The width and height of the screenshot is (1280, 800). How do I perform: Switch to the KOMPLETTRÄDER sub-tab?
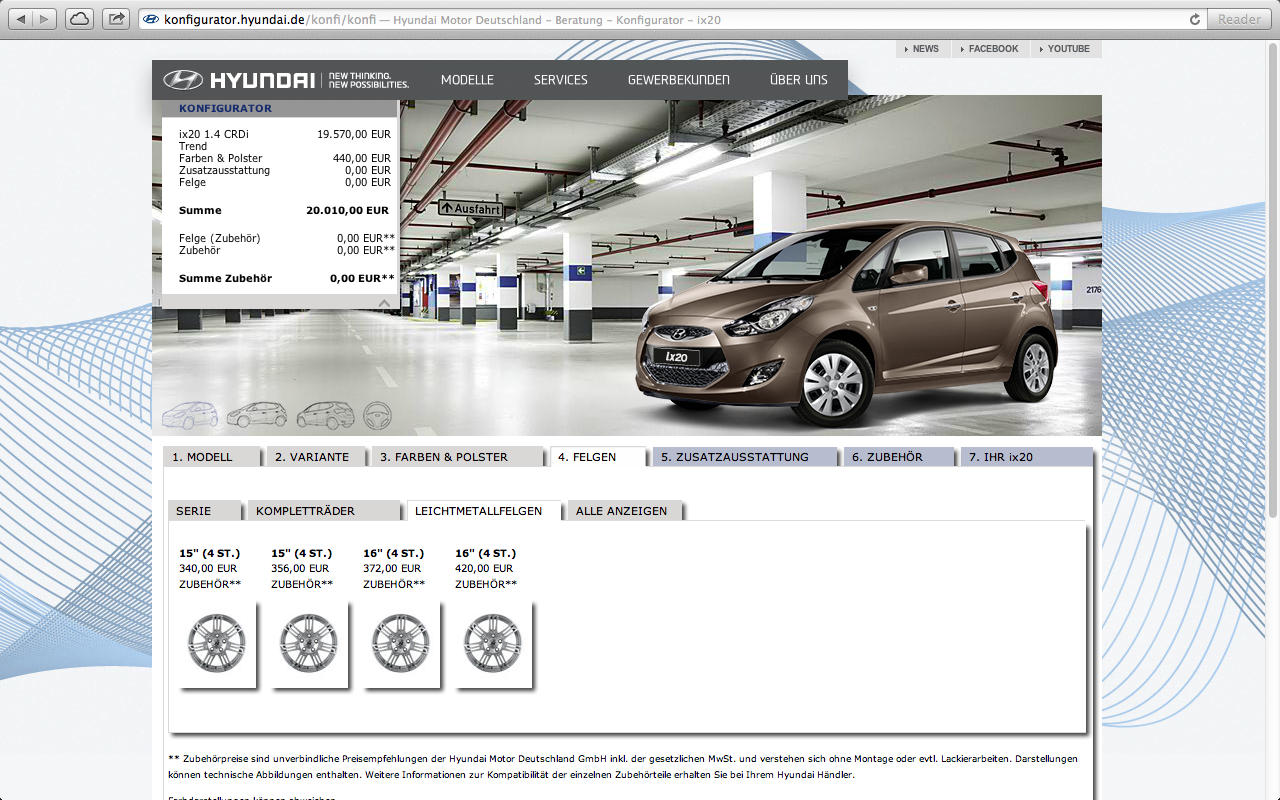(x=324, y=511)
